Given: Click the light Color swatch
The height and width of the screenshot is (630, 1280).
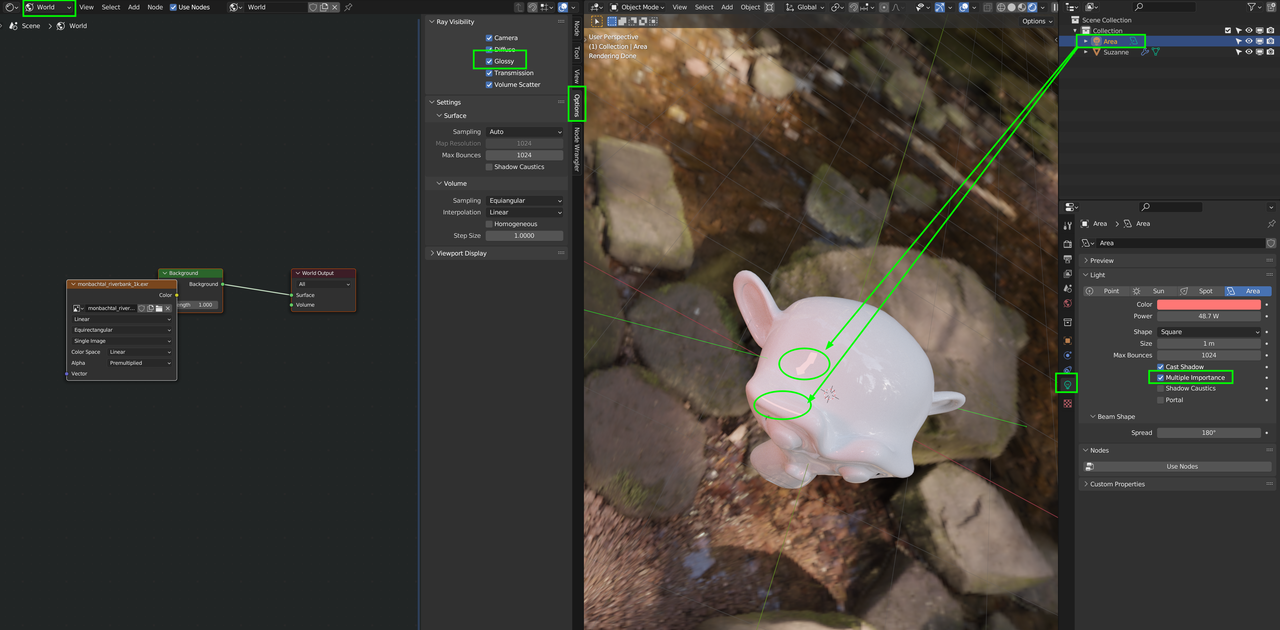Looking at the screenshot, I should coord(1208,304).
